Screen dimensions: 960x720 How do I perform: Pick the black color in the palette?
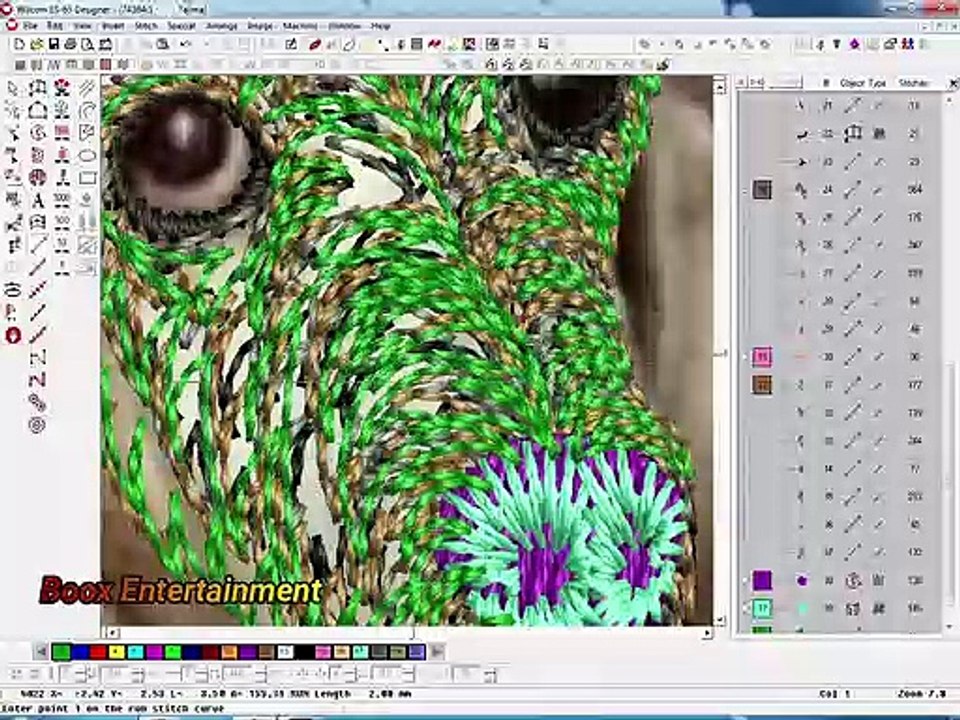[x=304, y=652]
